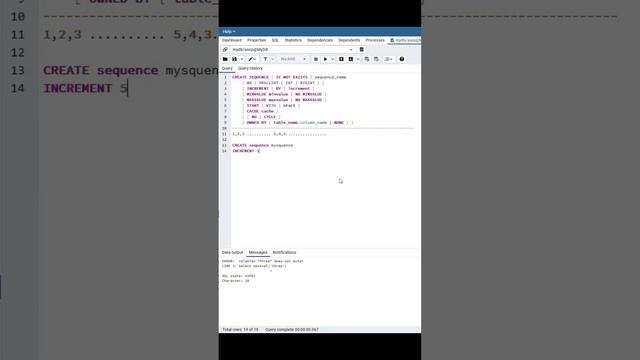This screenshot has height=360, width=640.
Task: Select the Query History tab
Action: coord(250,69)
